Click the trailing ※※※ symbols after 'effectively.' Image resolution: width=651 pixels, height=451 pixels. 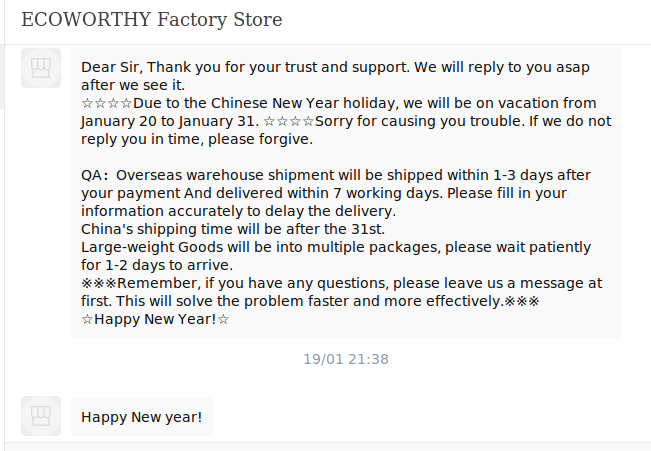(521, 301)
